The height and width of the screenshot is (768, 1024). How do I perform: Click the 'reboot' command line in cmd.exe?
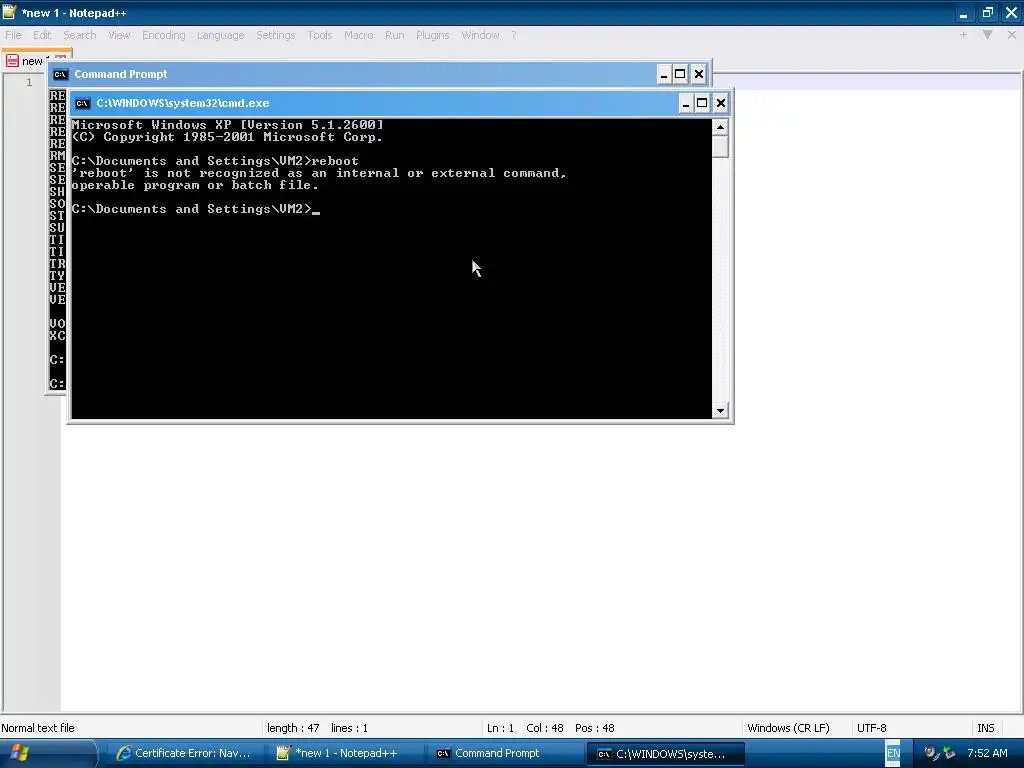click(x=215, y=161)
